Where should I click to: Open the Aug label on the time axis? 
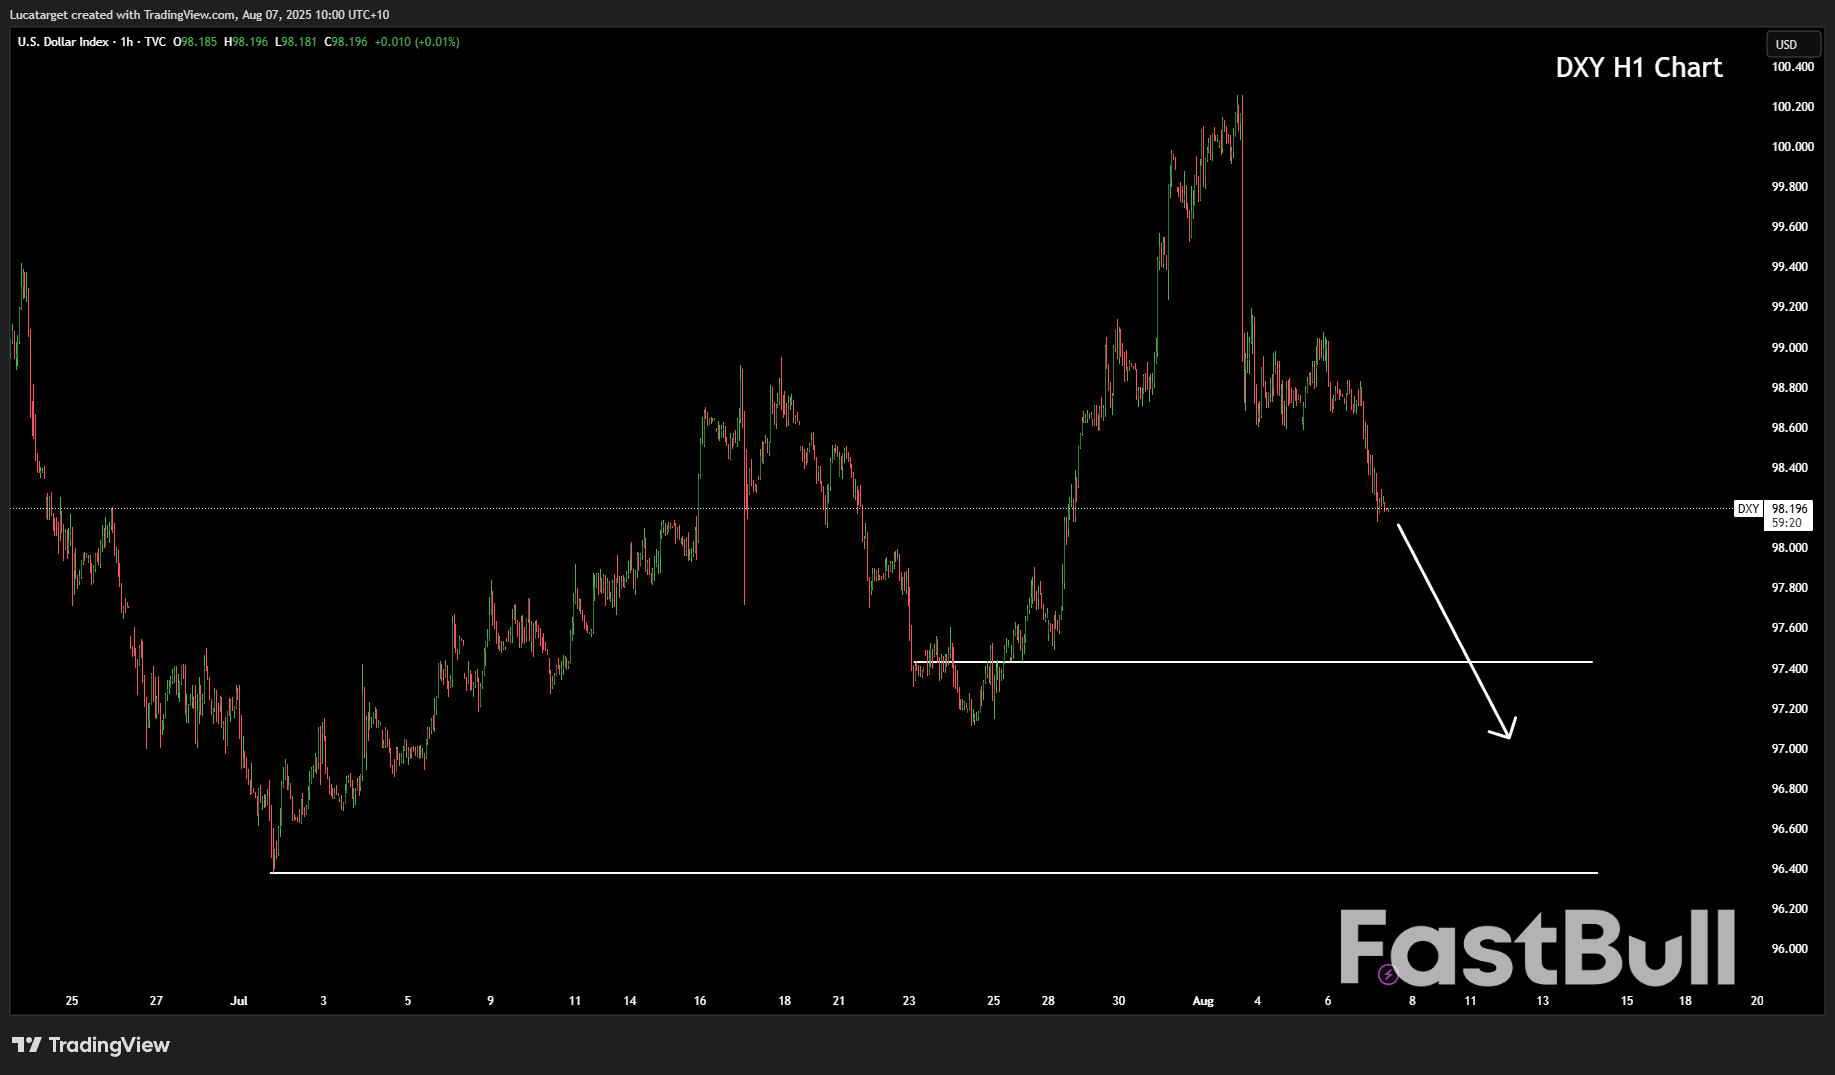(x=1203, y=1000)
